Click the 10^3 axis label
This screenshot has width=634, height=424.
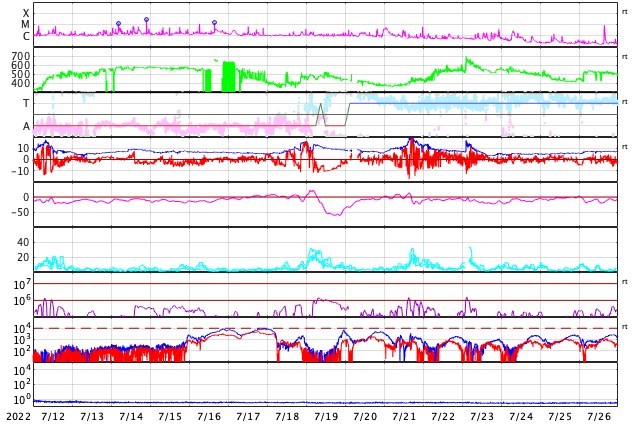coord(22,340)
